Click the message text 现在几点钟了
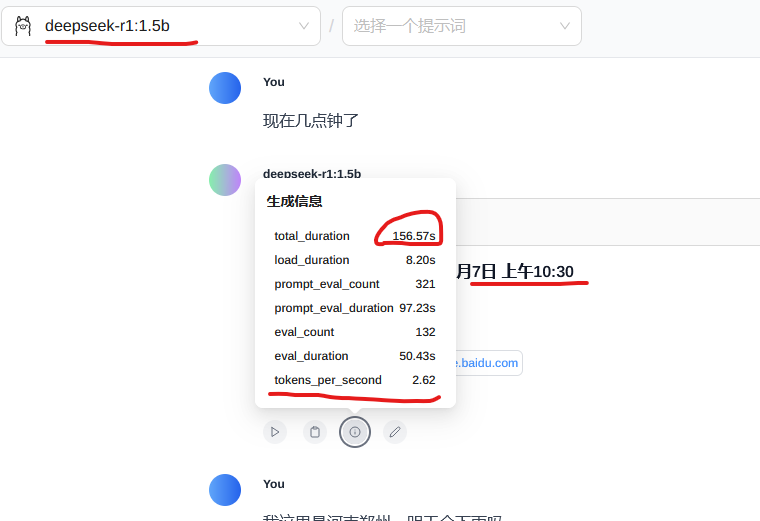Image resolution: width=760 pixels, height=521 pixels. pos(311,121)
